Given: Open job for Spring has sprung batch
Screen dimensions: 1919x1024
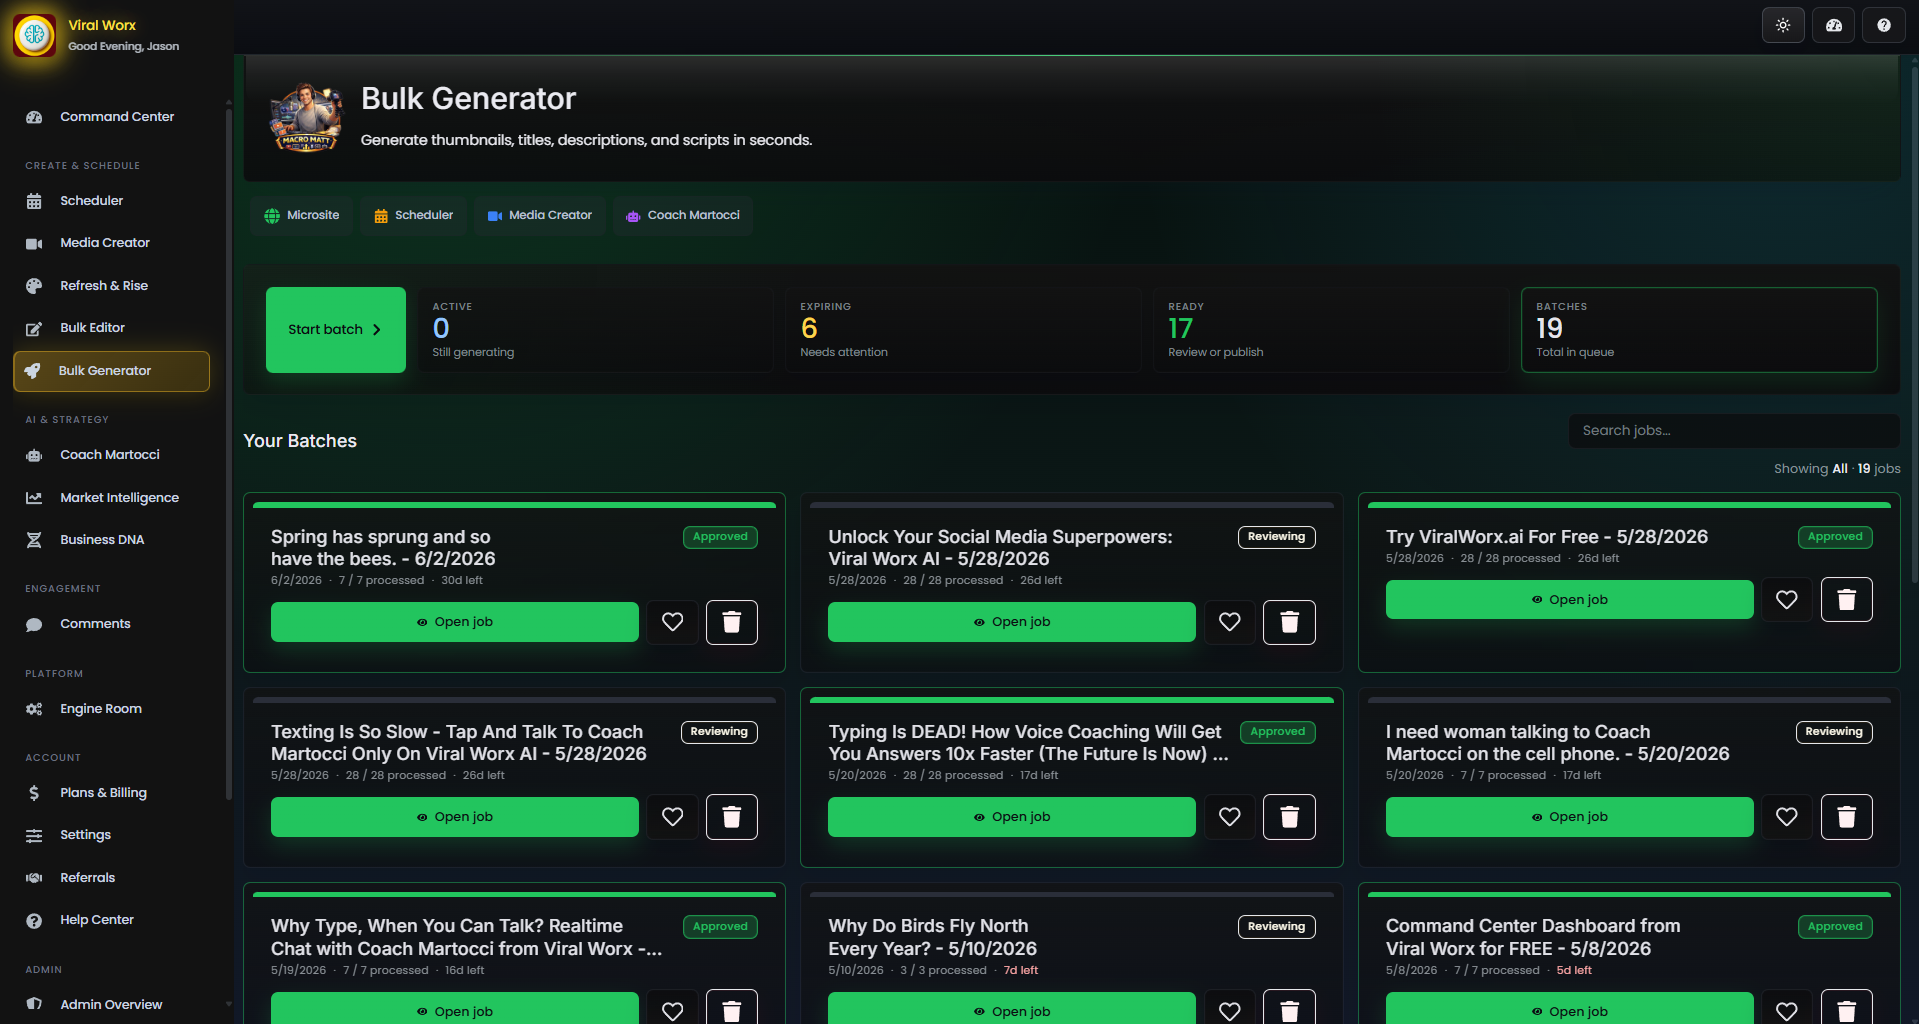Looking at the screenshot, I should (x=455, y=622).
